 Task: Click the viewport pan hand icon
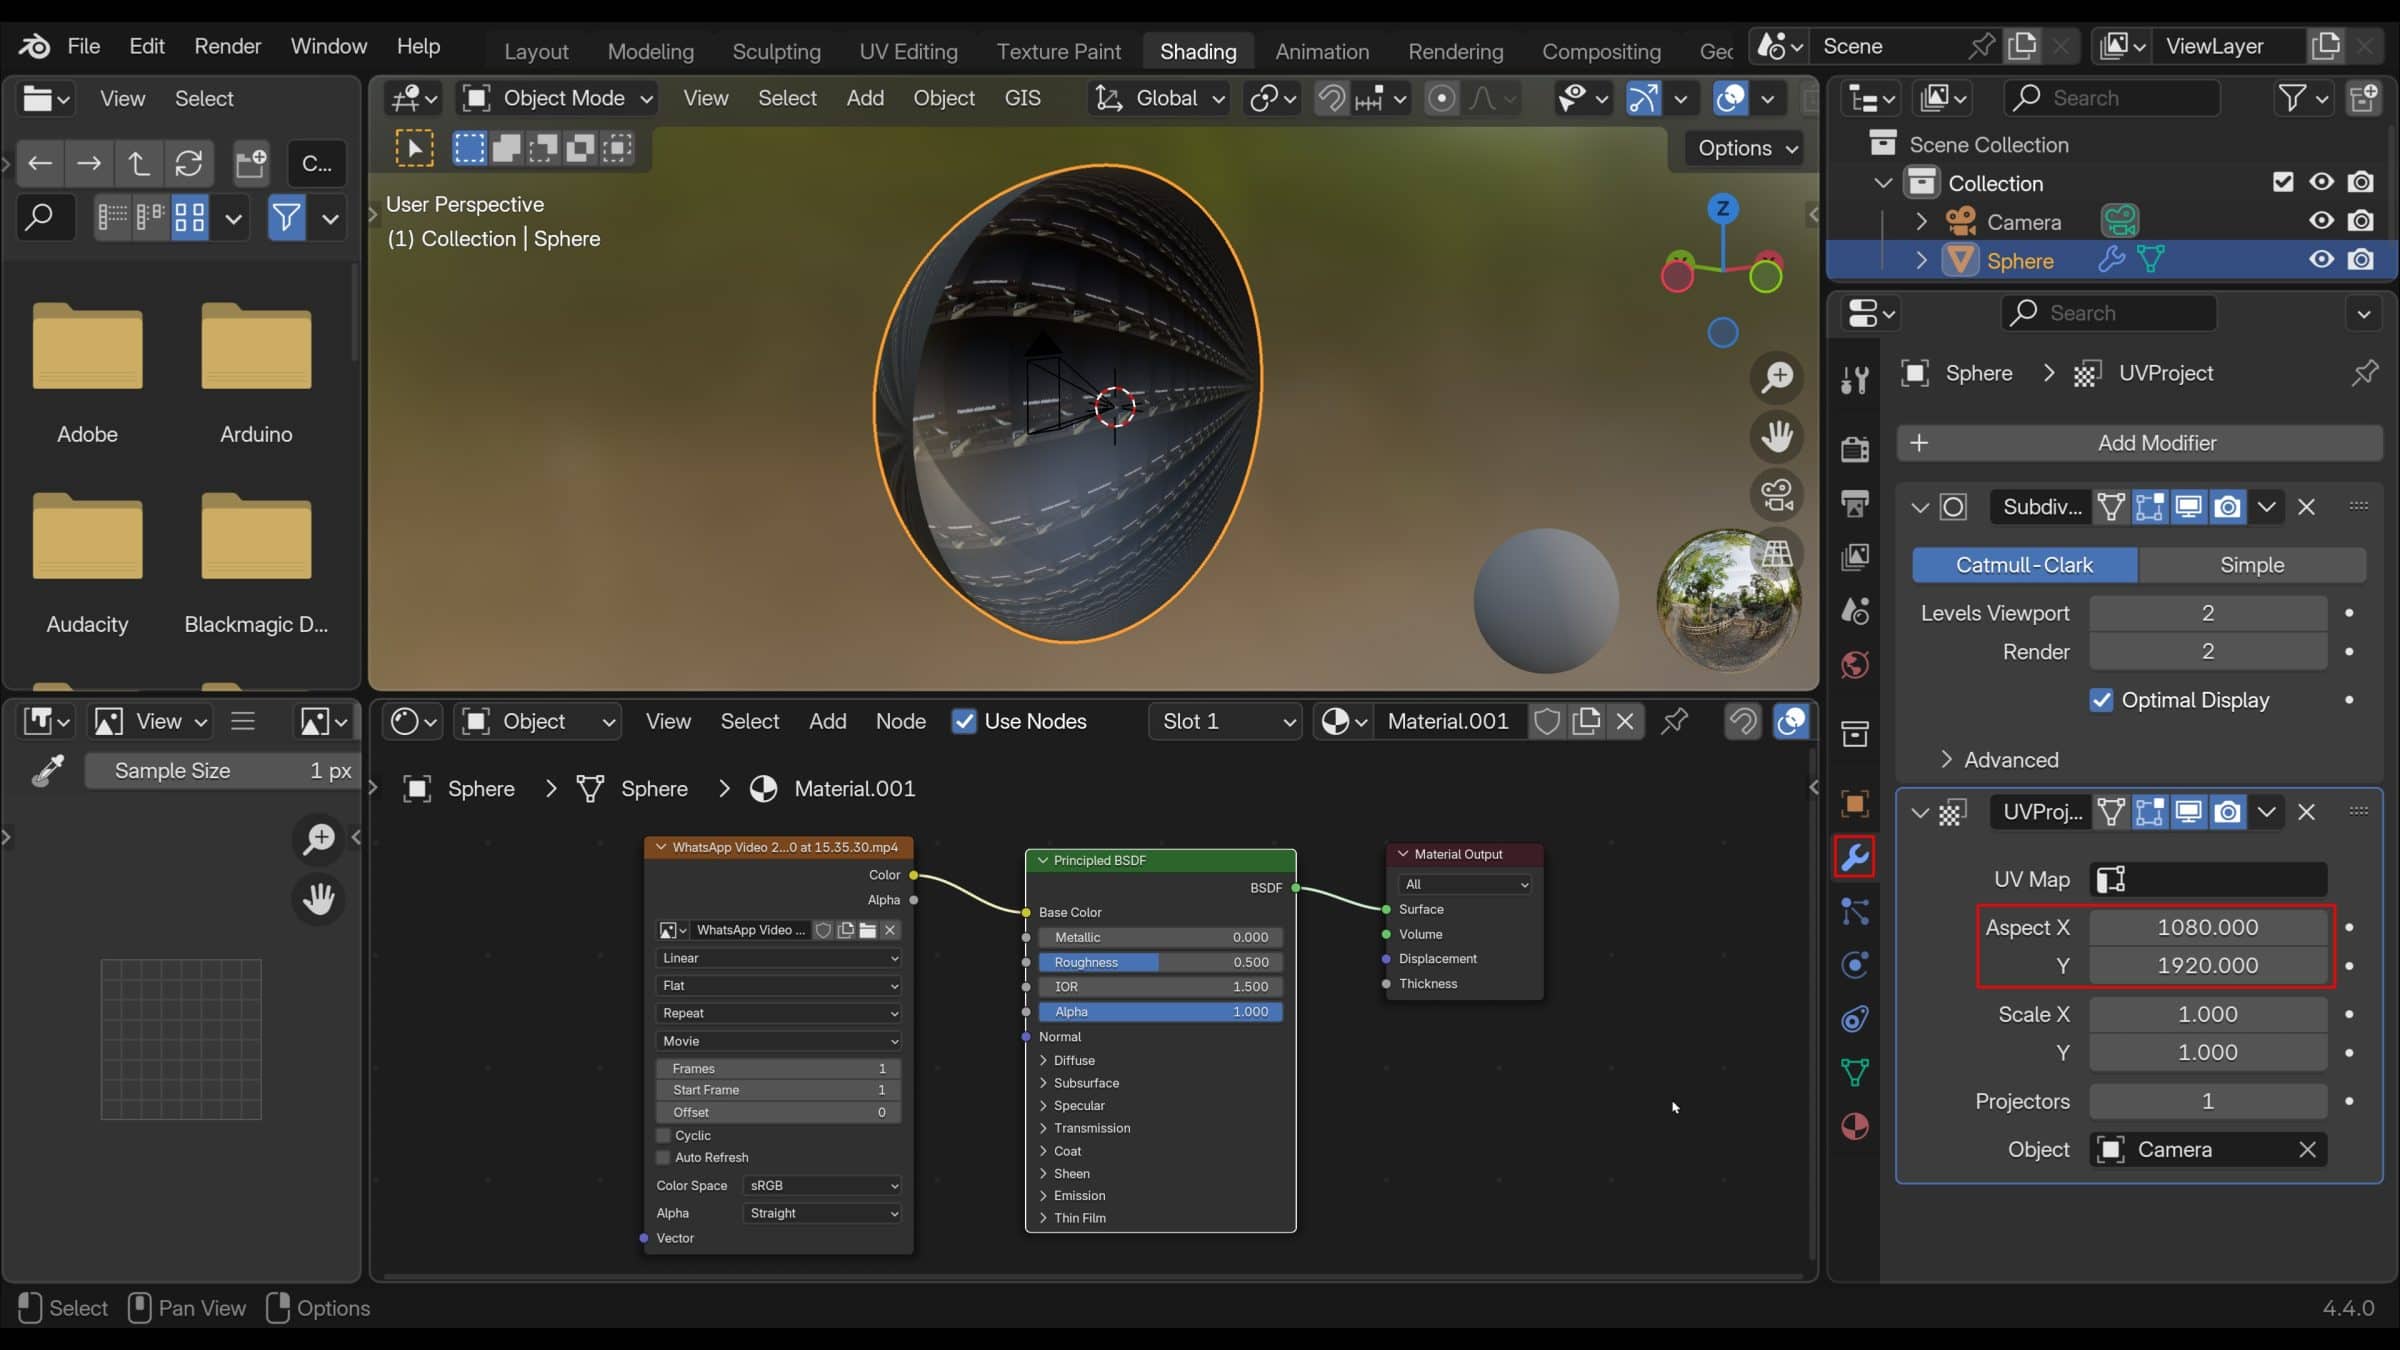1777,437
